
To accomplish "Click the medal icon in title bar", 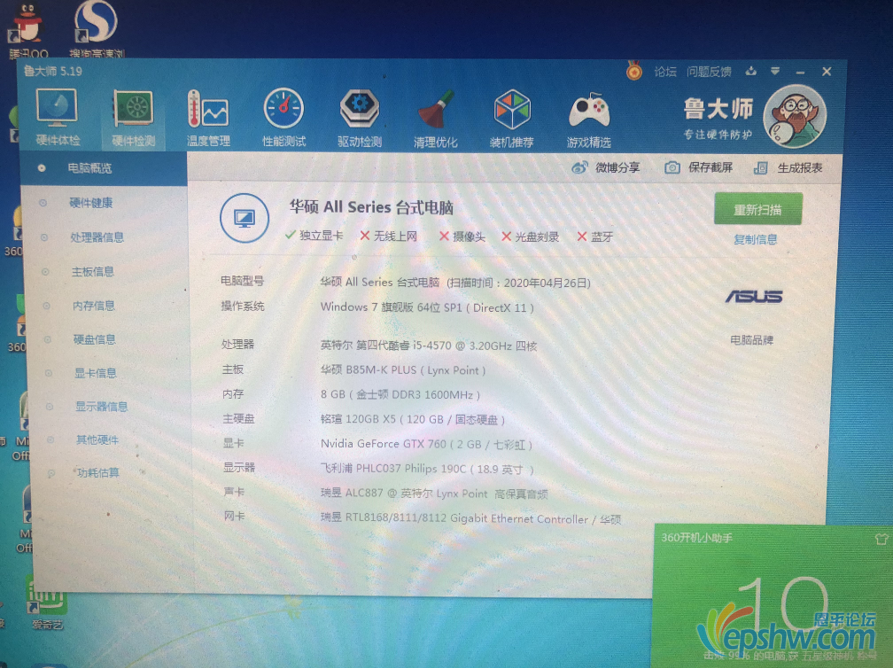I will (634, 71).
